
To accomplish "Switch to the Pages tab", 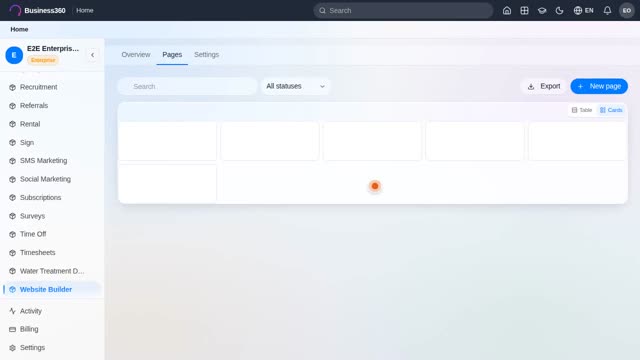I will pyautogui.click(x=172, y=55).
